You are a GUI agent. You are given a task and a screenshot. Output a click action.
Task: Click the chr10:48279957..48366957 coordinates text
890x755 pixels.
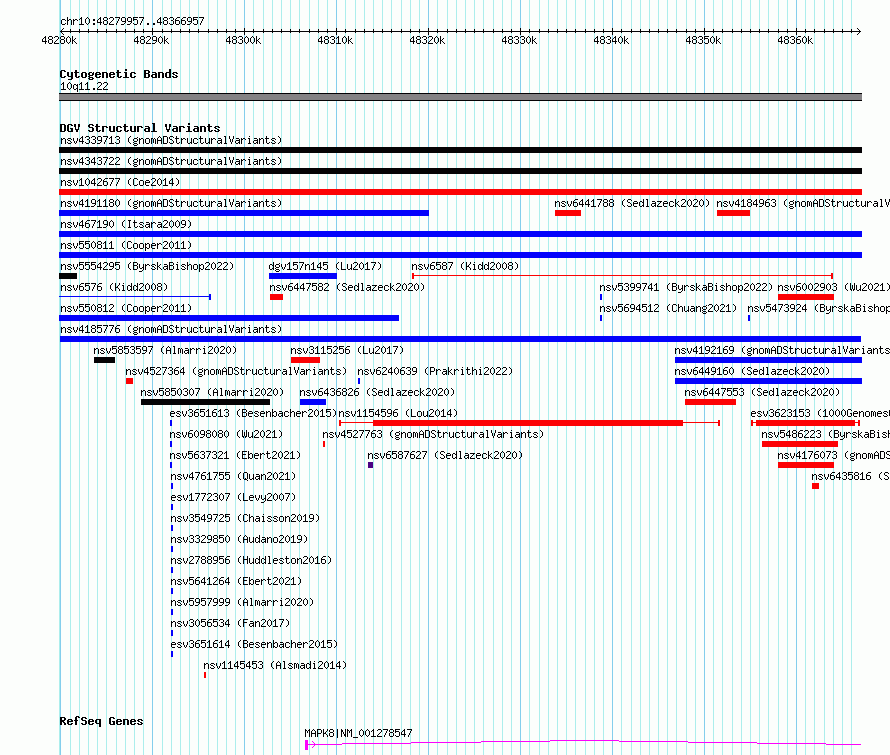click(x=132, y=21)
